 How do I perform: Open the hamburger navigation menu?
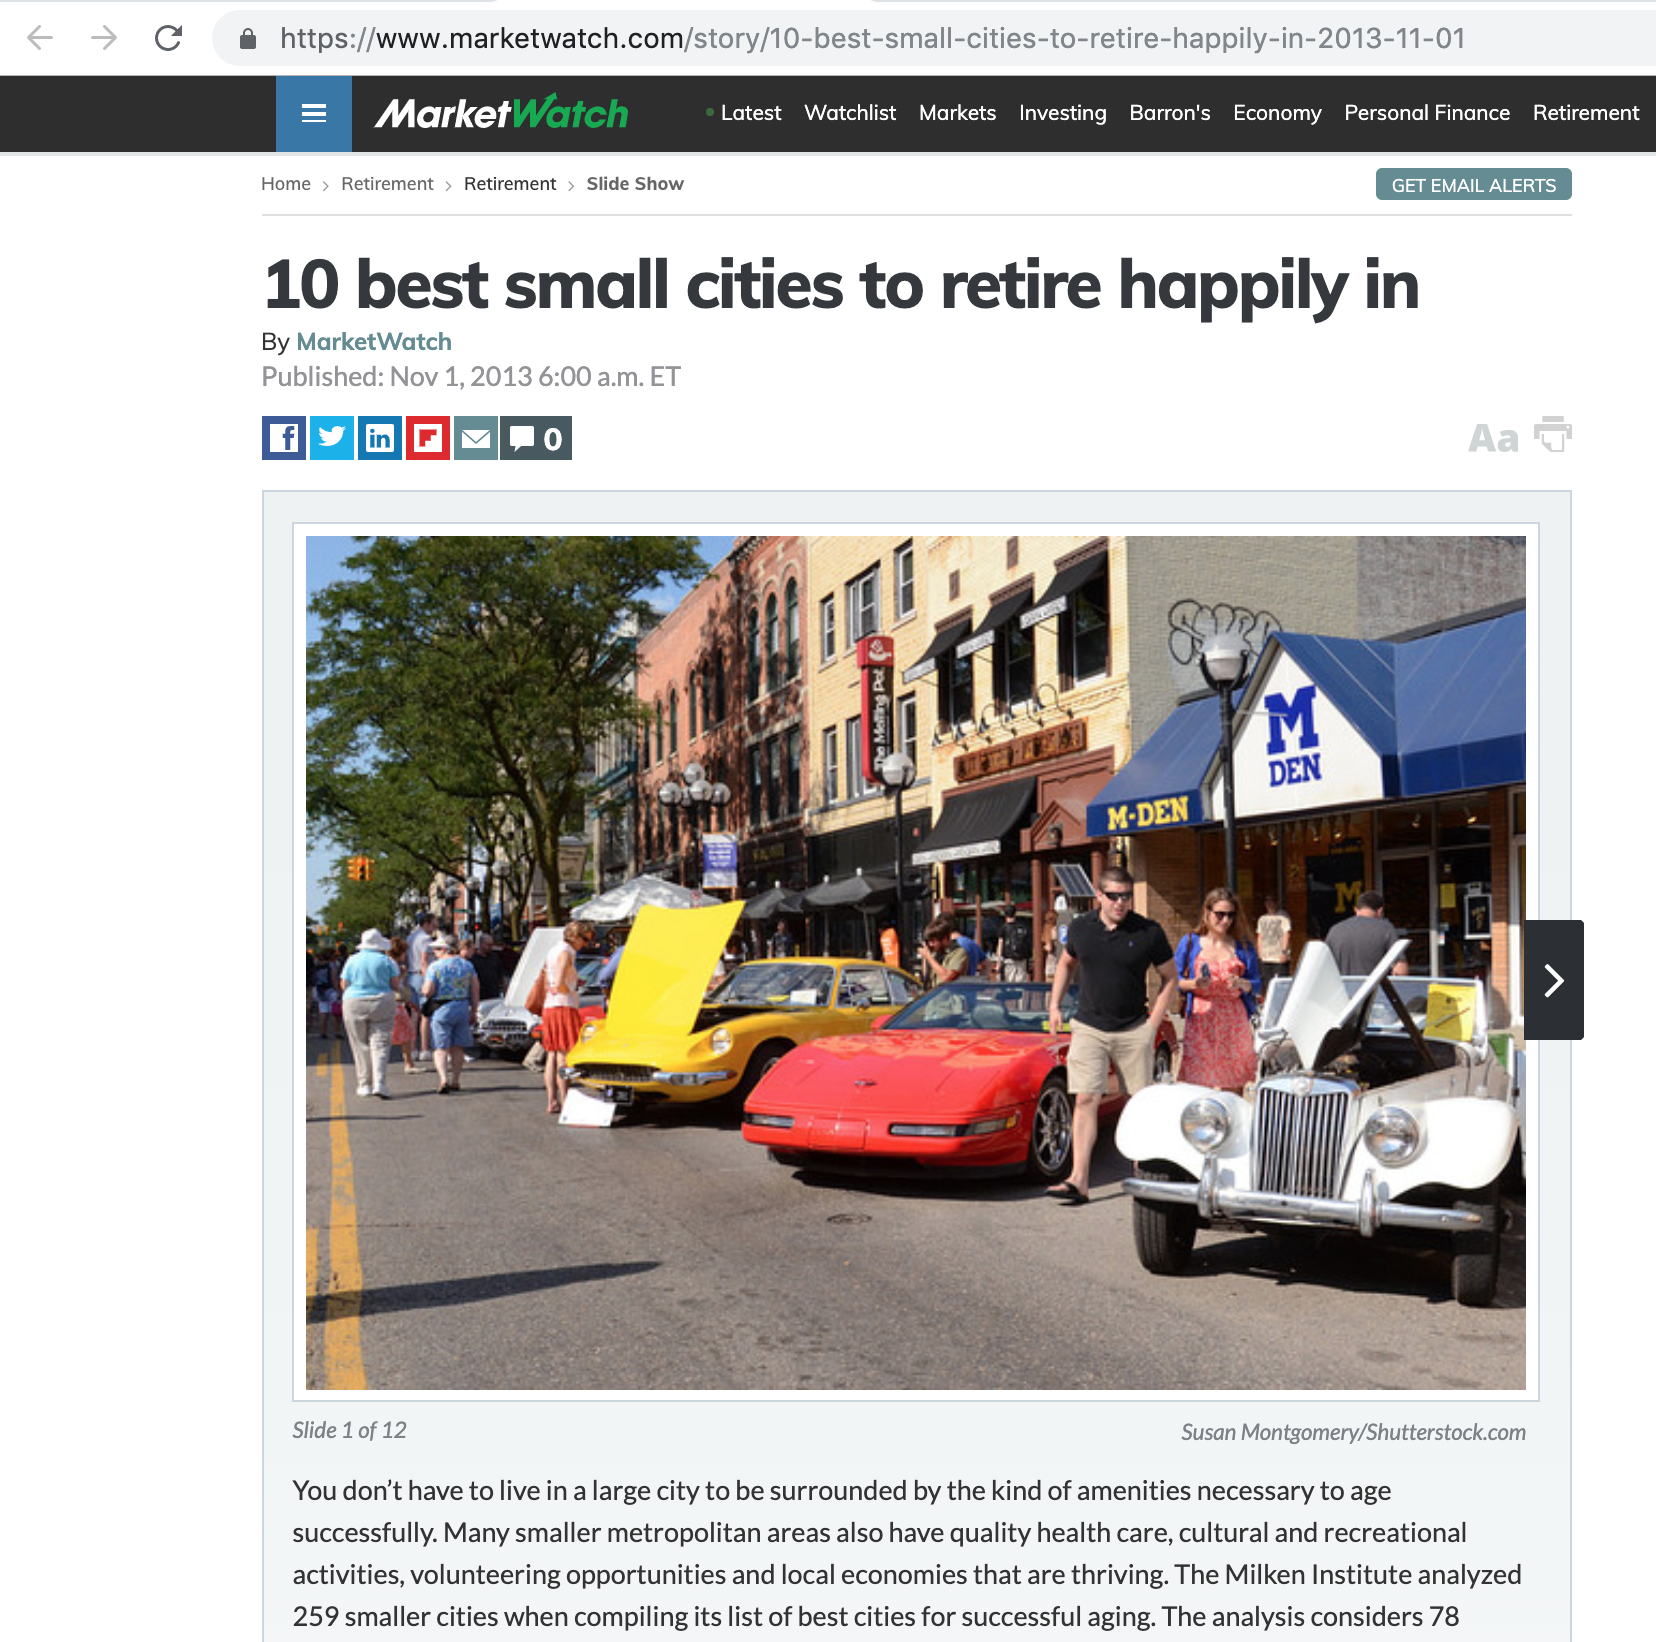(314, 113)
